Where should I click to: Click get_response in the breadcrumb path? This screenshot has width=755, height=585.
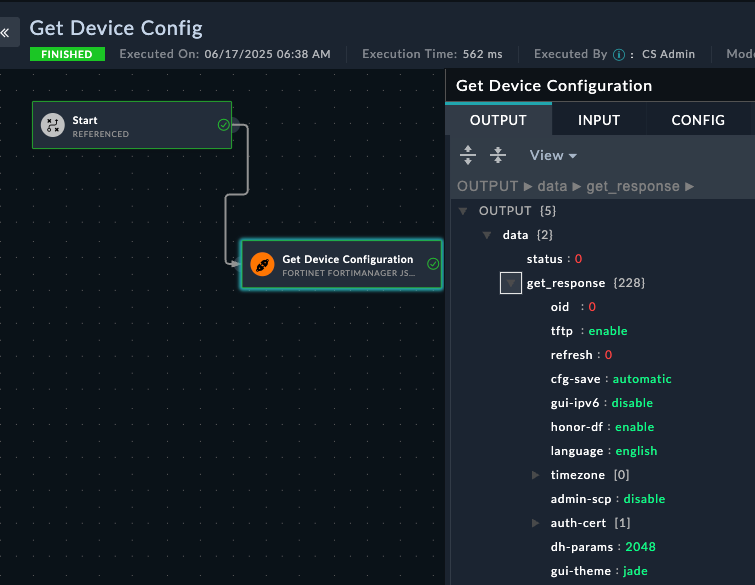tap(633, 186)
